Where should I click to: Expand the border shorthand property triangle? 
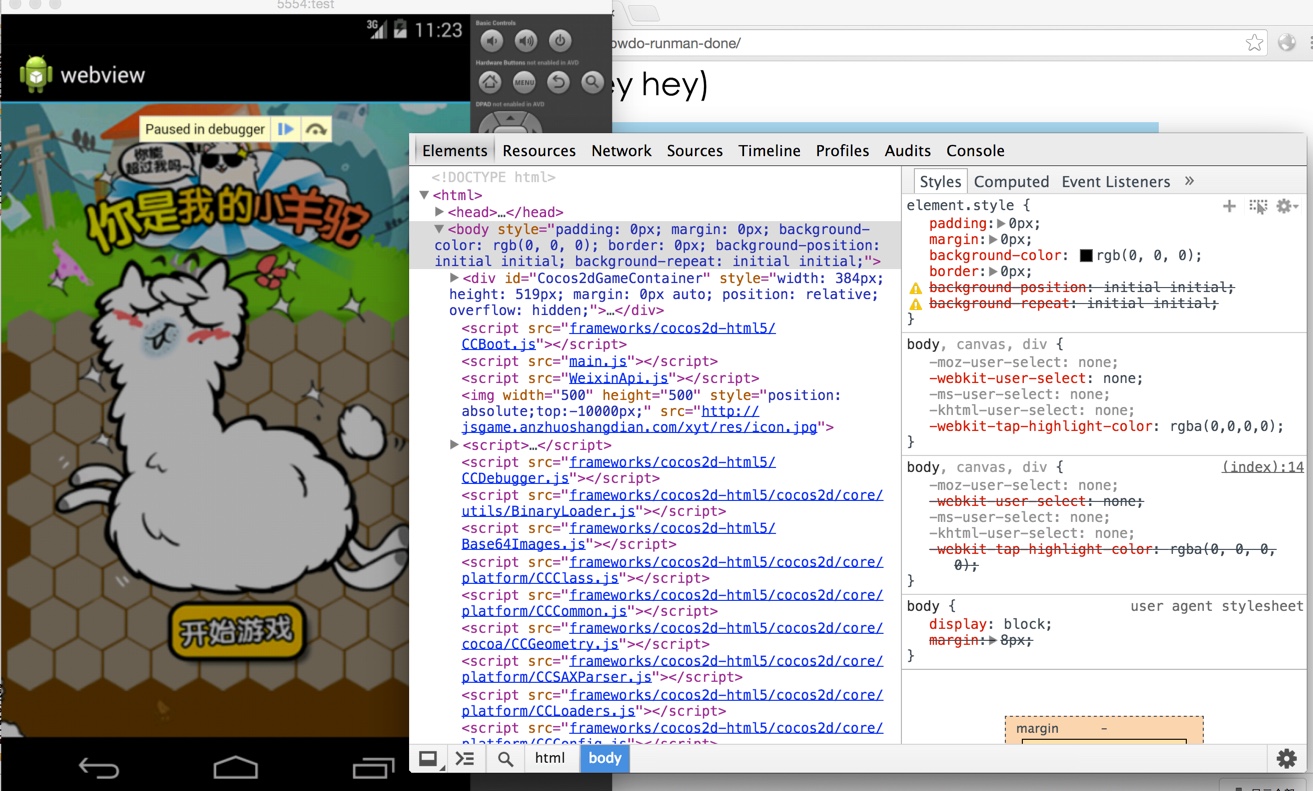point(995,272)
